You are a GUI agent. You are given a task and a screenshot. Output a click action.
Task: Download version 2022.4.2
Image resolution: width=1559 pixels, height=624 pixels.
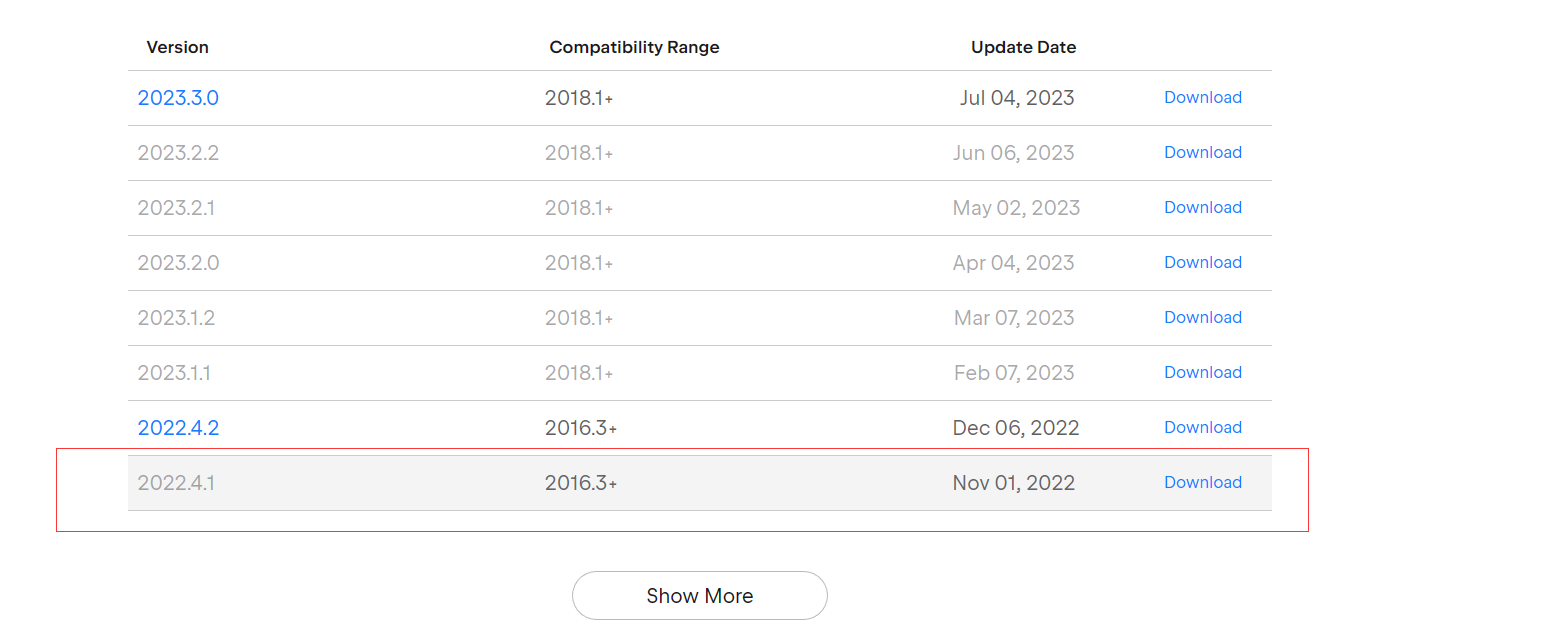[x=1202, y=428]
